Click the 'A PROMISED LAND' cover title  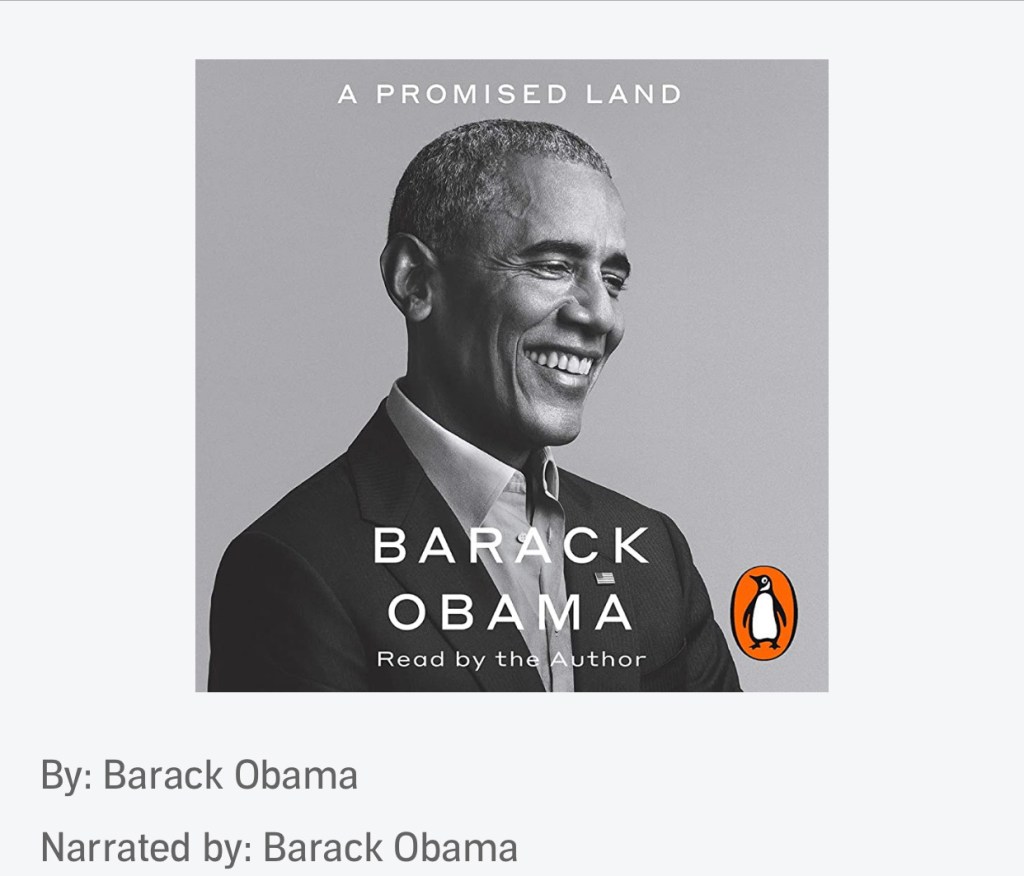509,94
